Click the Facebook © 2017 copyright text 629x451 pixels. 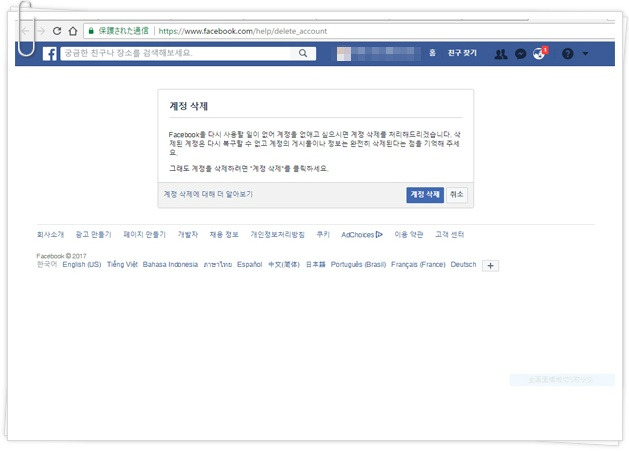click(x=61, y=256)
